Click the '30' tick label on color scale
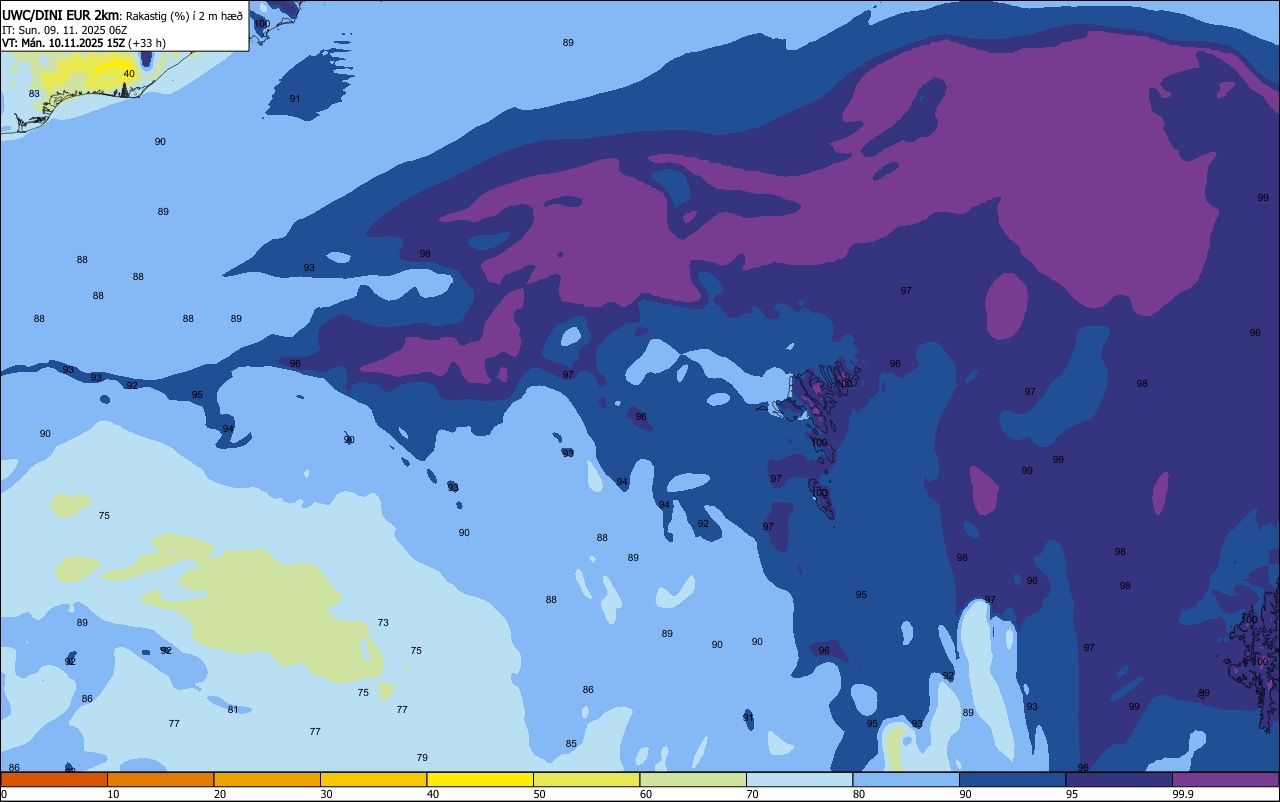1280x802 pixels. 326,794
